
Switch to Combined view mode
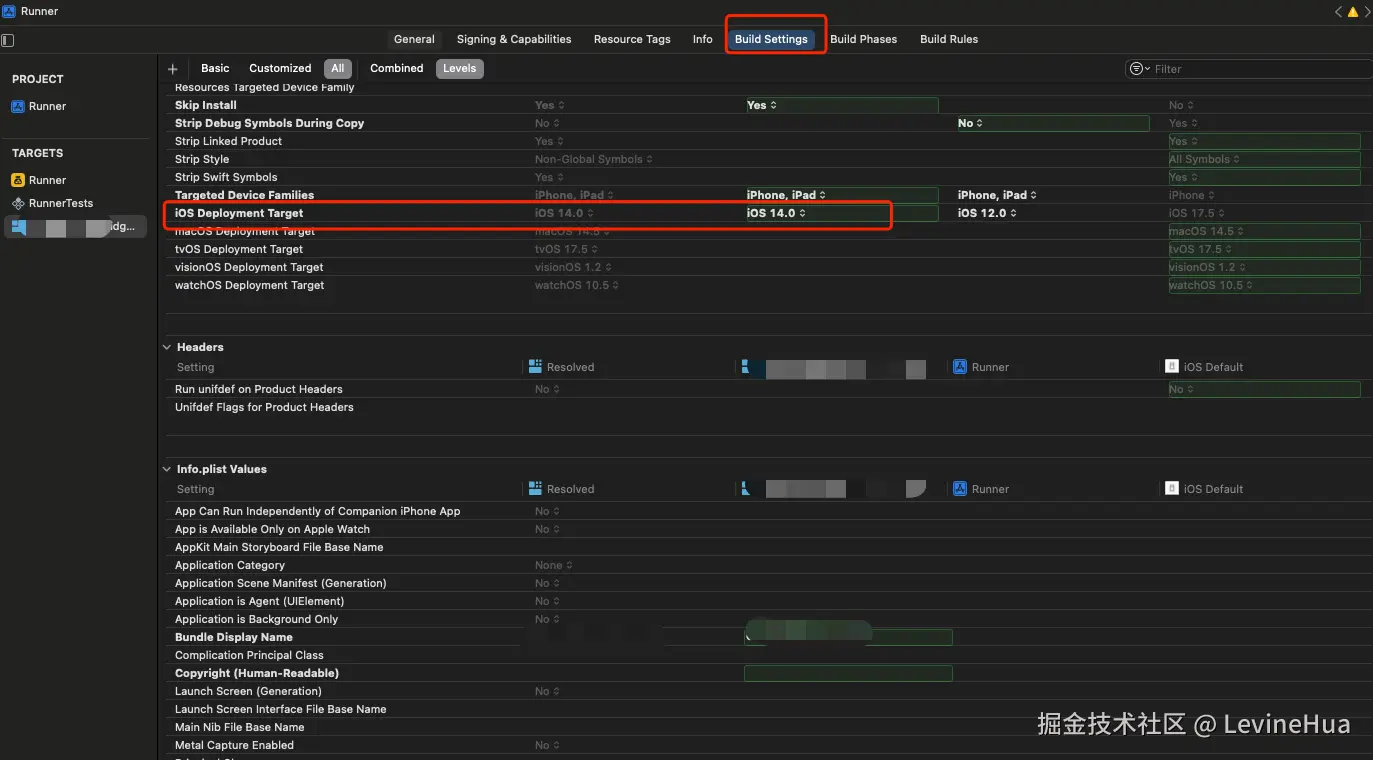point(397,68)
